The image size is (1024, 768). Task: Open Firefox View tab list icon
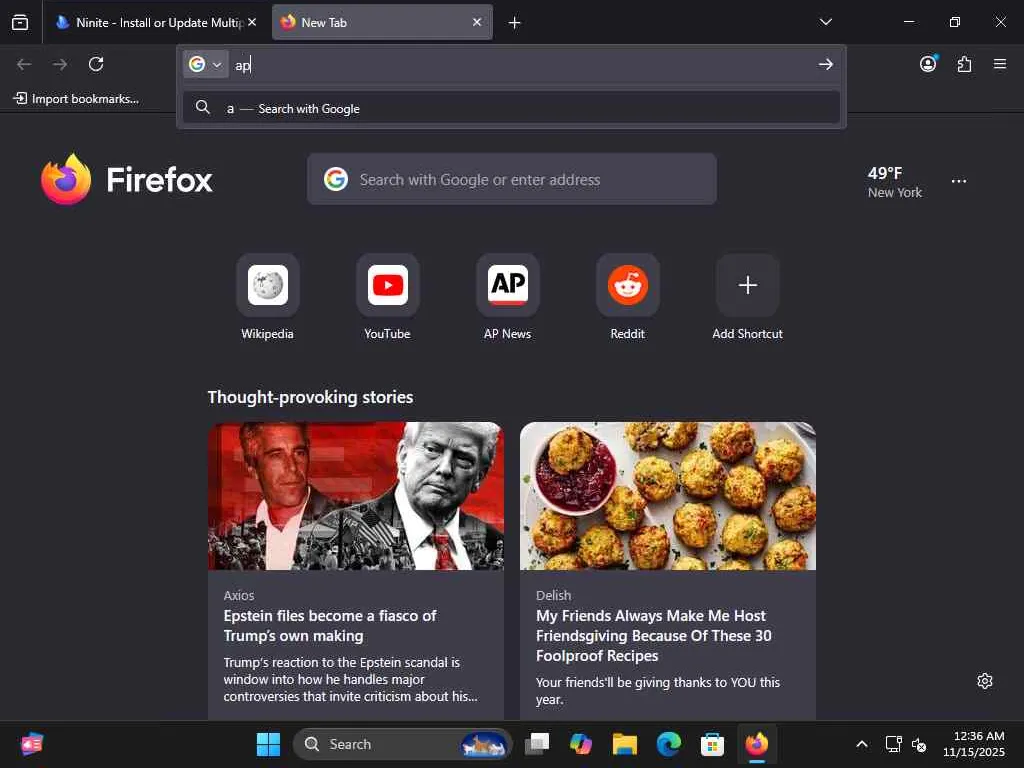coord(20,23)
